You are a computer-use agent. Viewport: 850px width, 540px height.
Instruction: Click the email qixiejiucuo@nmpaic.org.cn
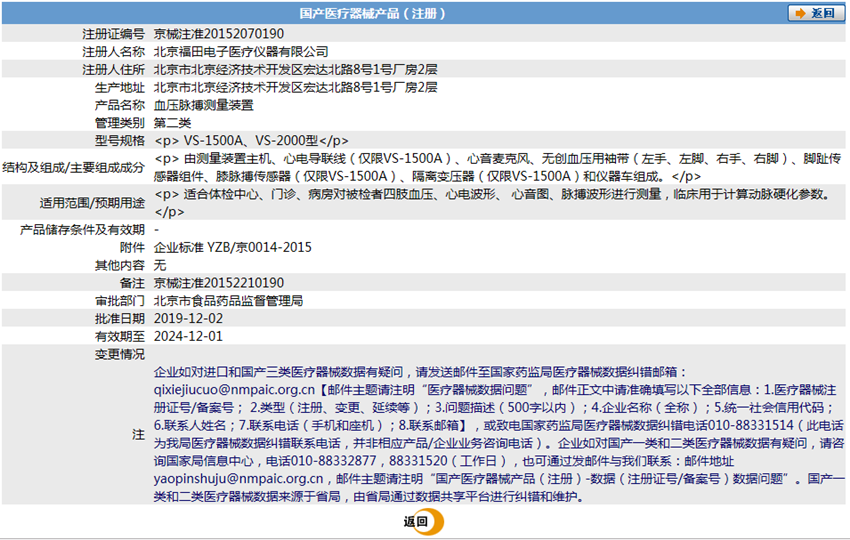click(x=234, y=390)
